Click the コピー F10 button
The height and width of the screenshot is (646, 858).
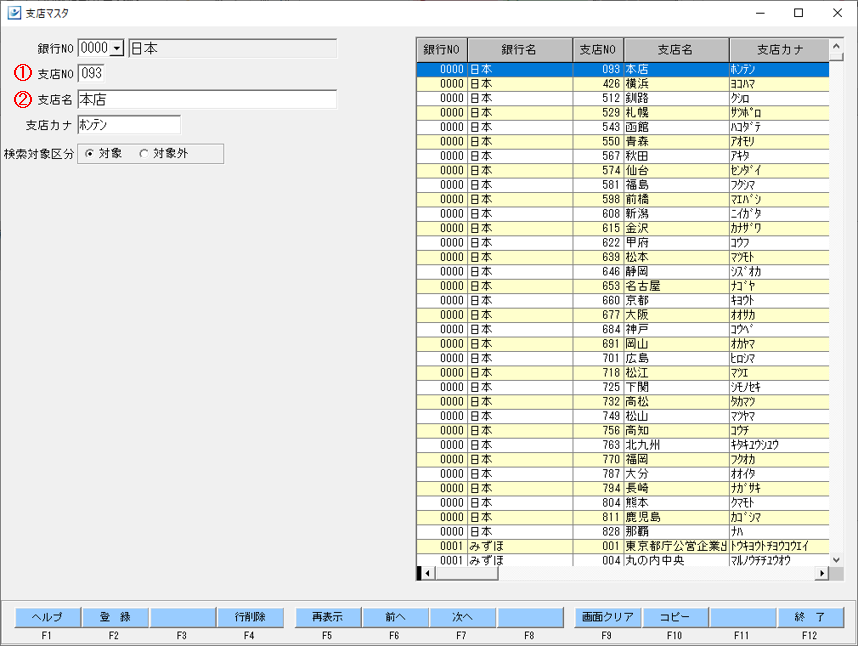[675, 617]
